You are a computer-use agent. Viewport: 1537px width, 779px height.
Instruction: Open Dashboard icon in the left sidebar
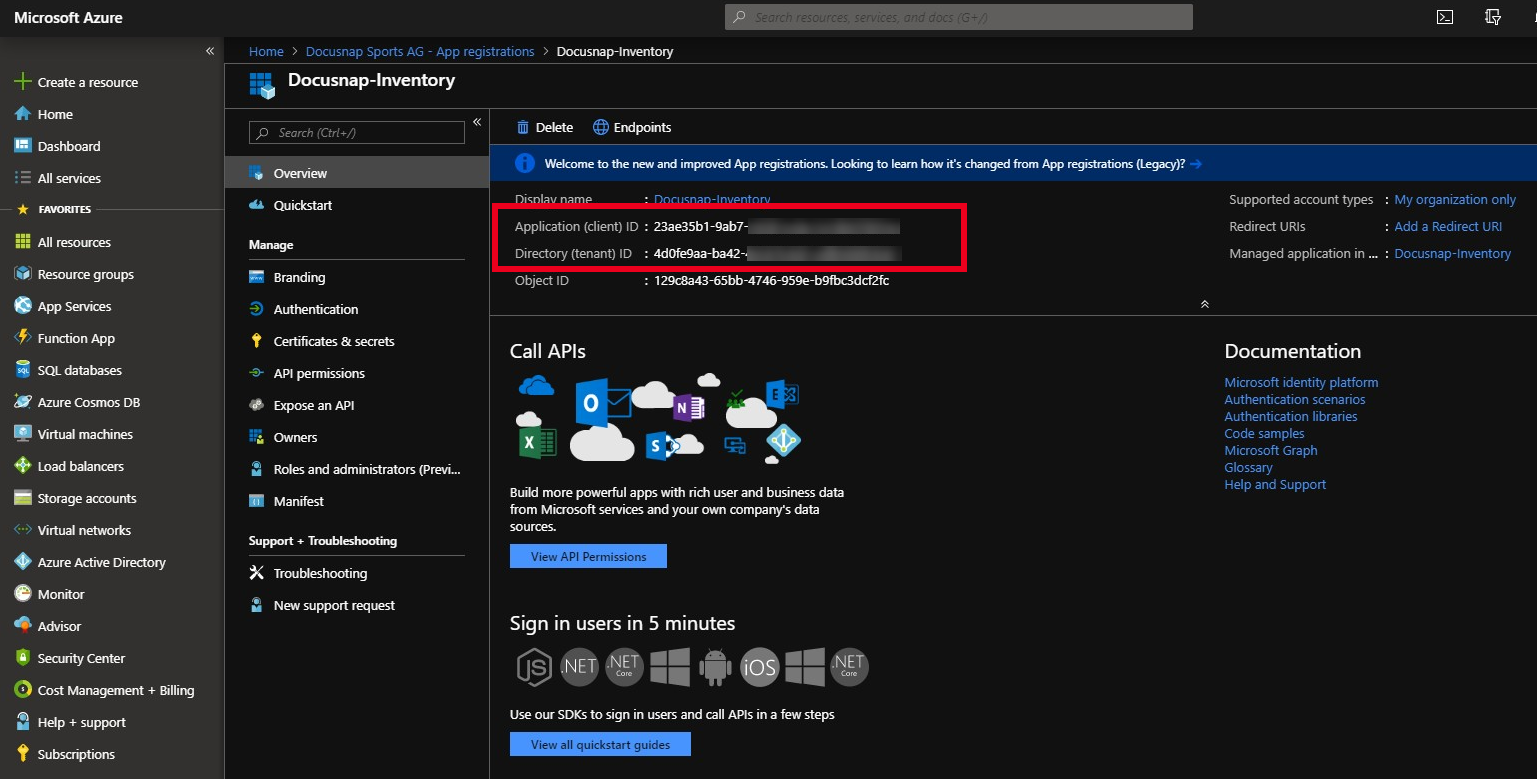22,146
